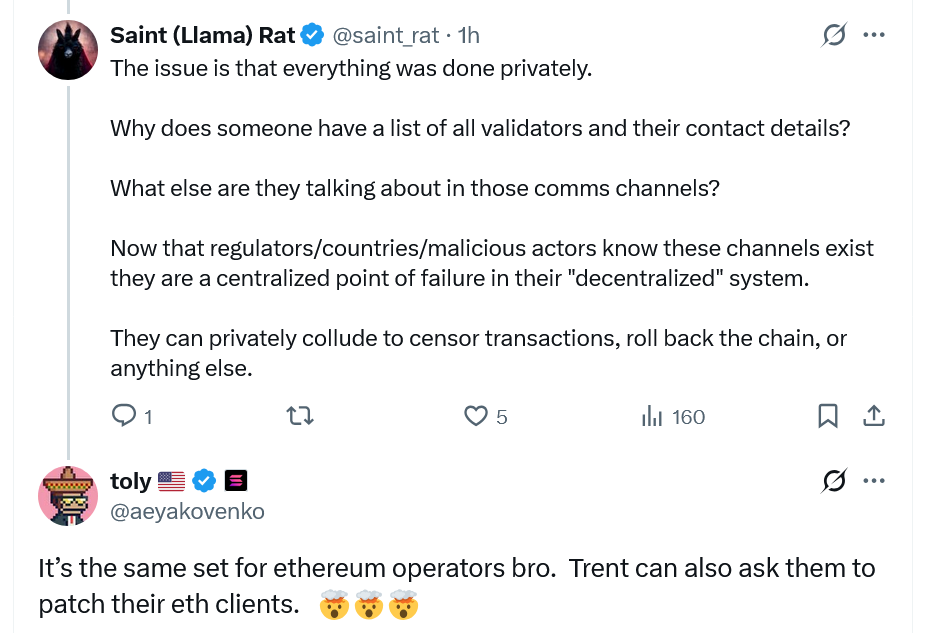
Task: Click the 1h timestamp link
Action: (x=468, y=36)
